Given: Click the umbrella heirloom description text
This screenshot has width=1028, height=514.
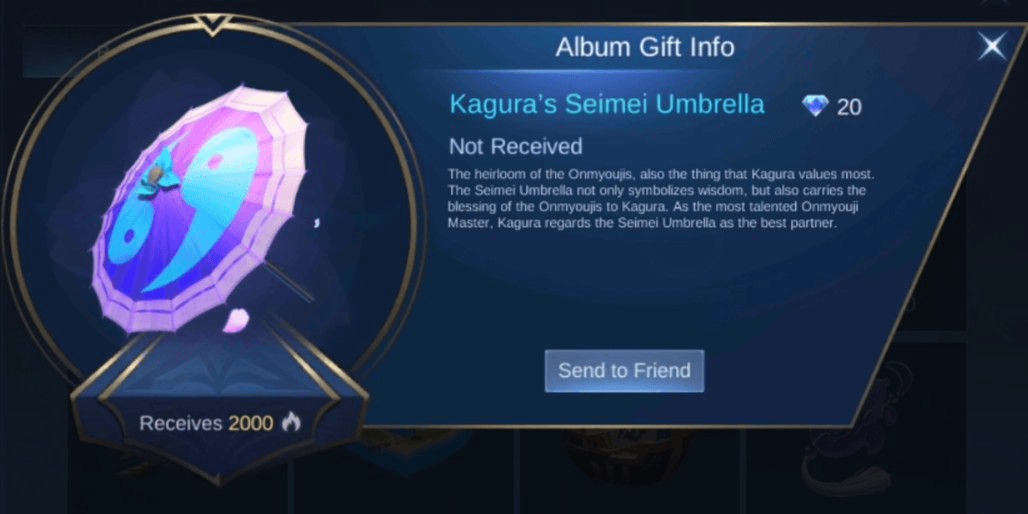Looking at the screenshot, I should pyautogui.click(x=662, y=199).
